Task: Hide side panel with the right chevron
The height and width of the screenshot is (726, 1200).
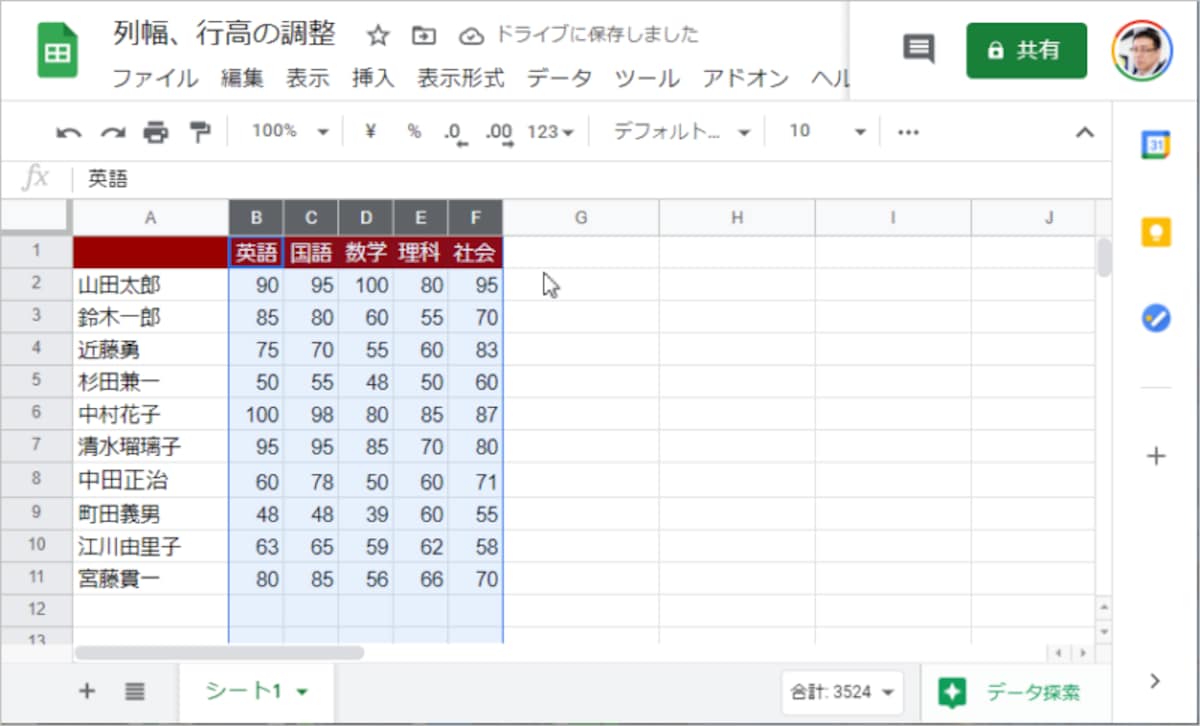Action: click(1155, 681)
